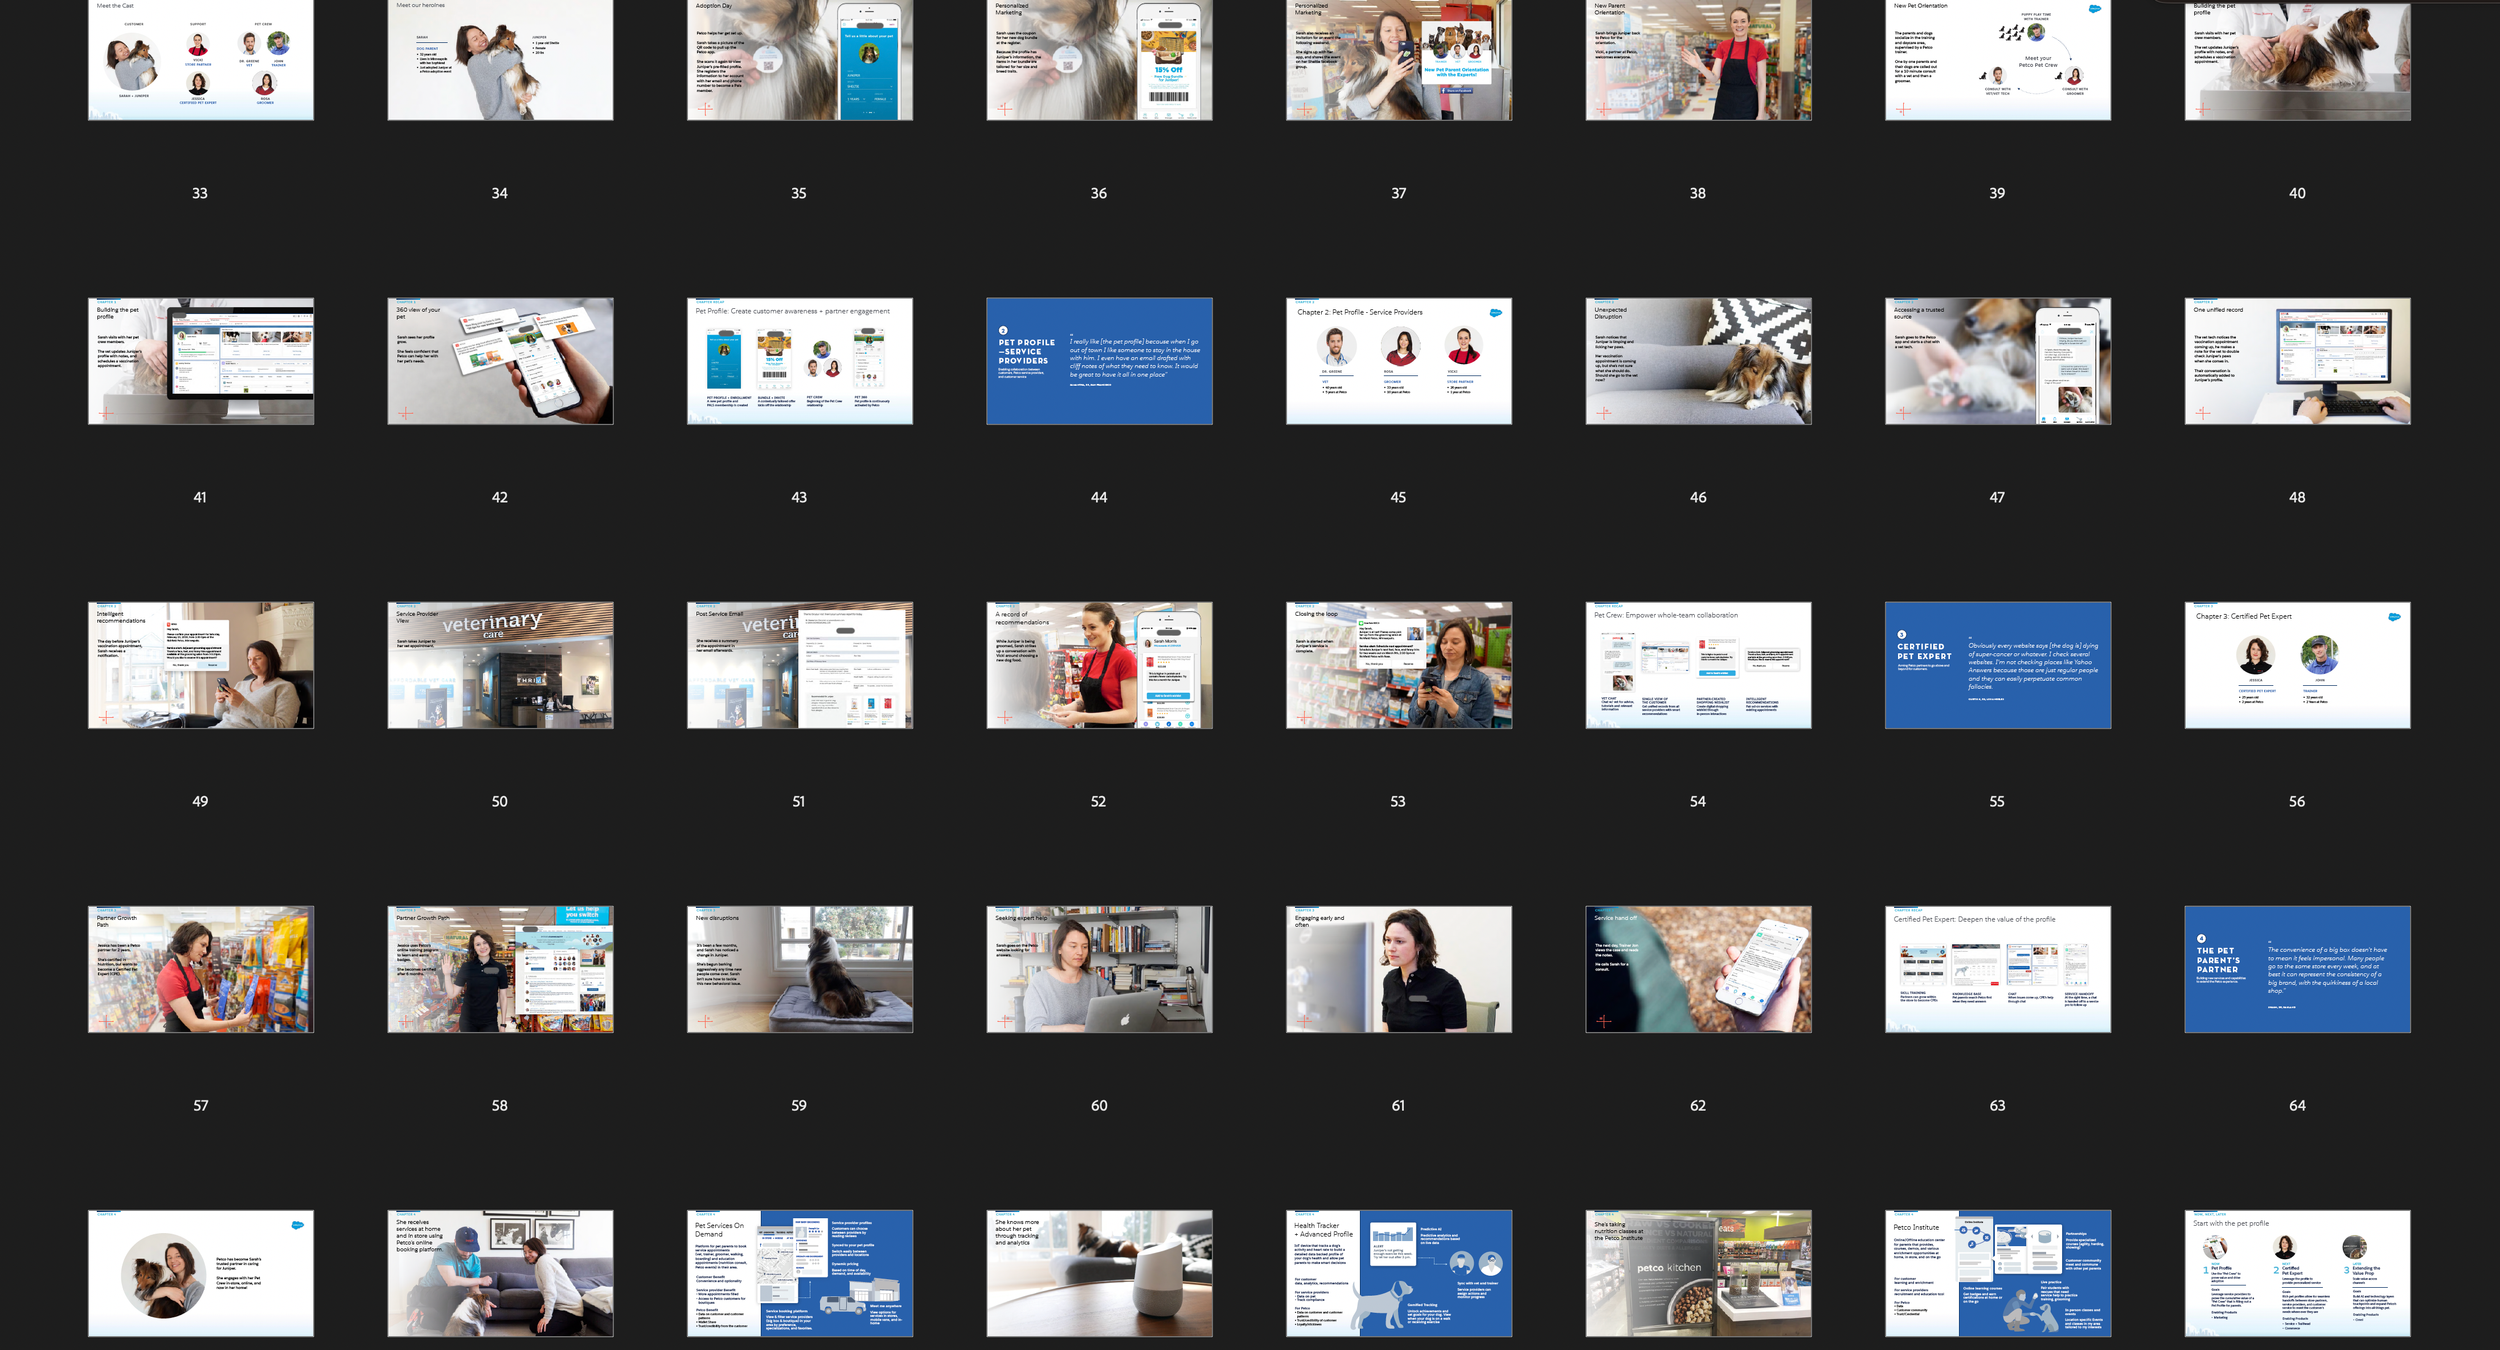The image size is (2500, 1350).
Task: Select slide 42 360 view of your pet
Action: pos(500,361)
